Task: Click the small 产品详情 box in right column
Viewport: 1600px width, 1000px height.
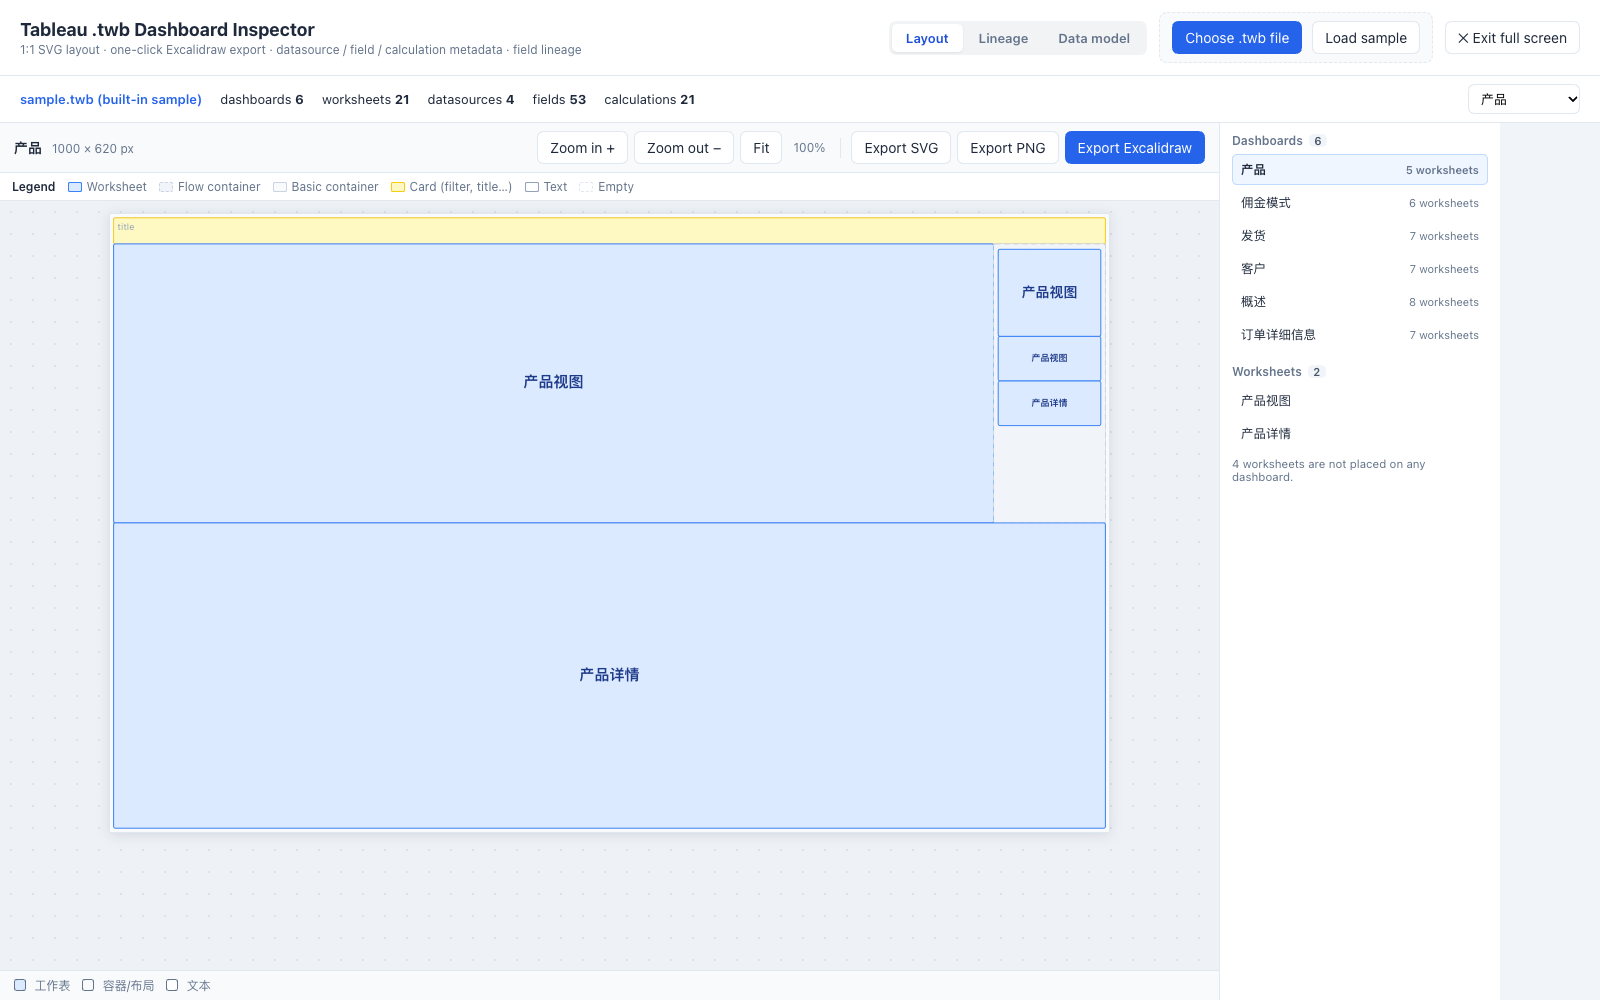Action: (1049, 403)
